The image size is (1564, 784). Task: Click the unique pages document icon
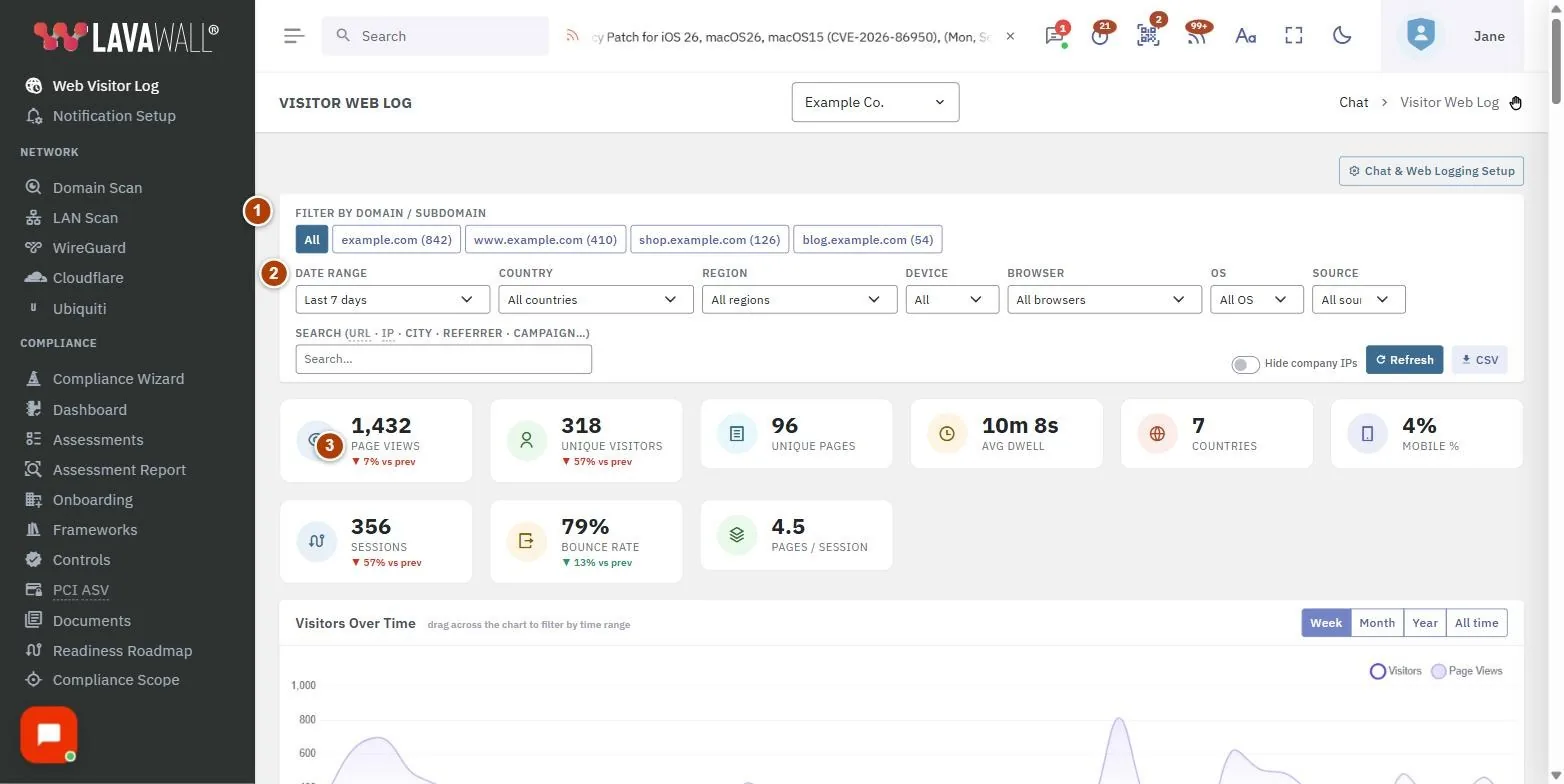point(737,434)
